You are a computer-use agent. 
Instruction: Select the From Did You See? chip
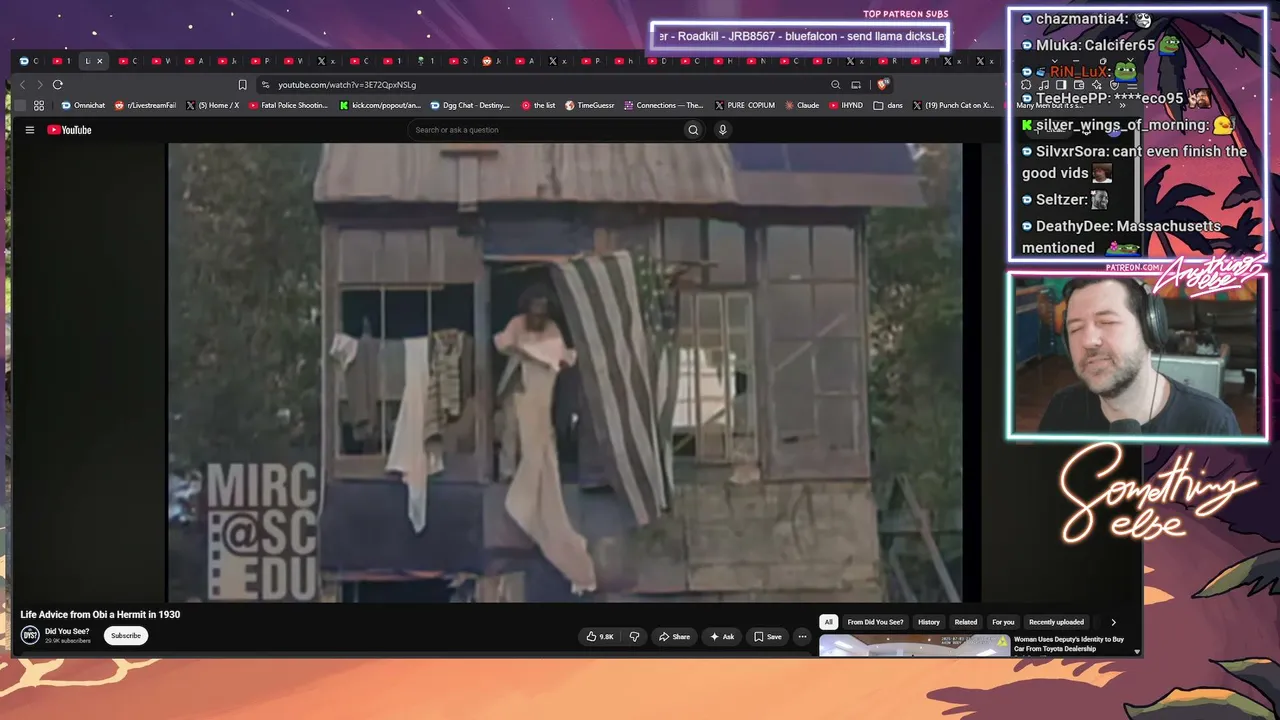pyautogui.click(x=875, y=622)
